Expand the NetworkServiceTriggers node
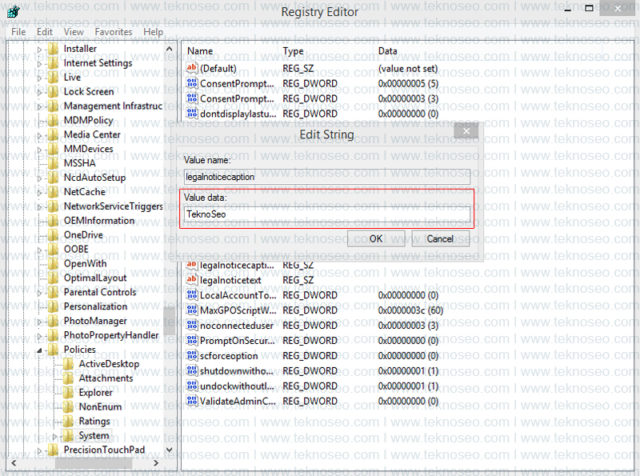 pyautogui.click(x=40, y=207)
